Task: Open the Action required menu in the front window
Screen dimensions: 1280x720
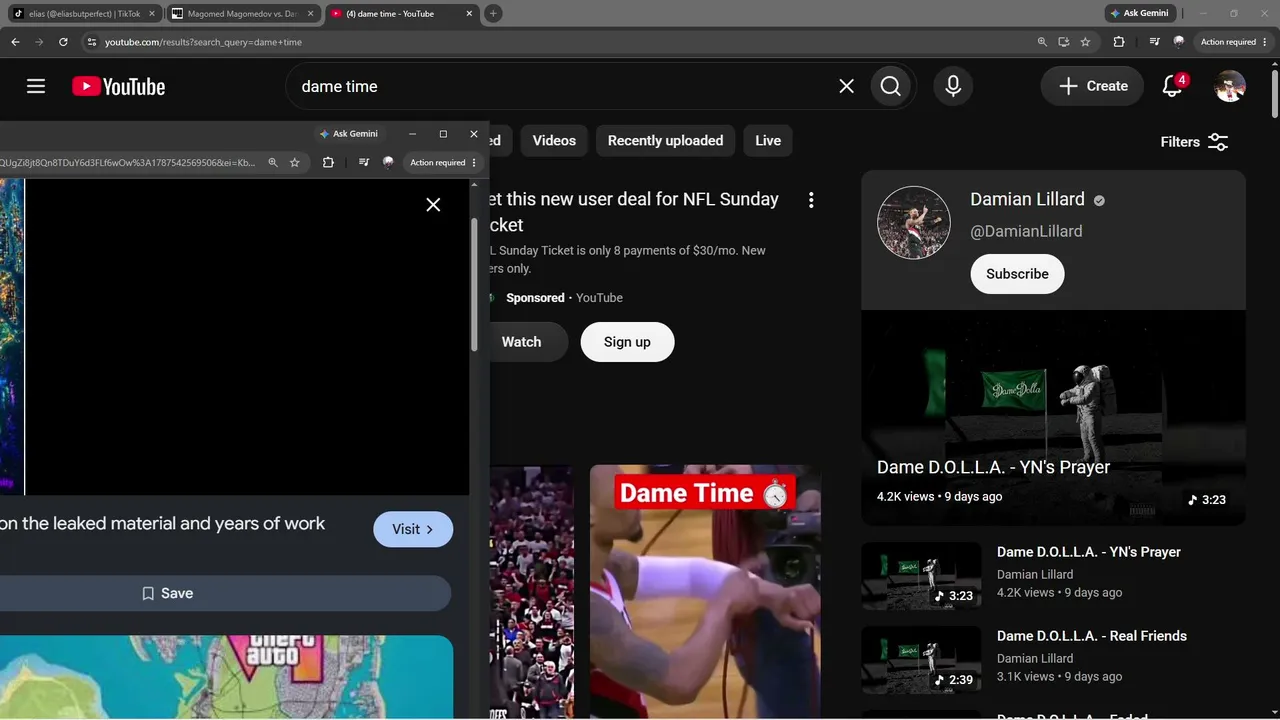Action: click(x=443, y=162)
